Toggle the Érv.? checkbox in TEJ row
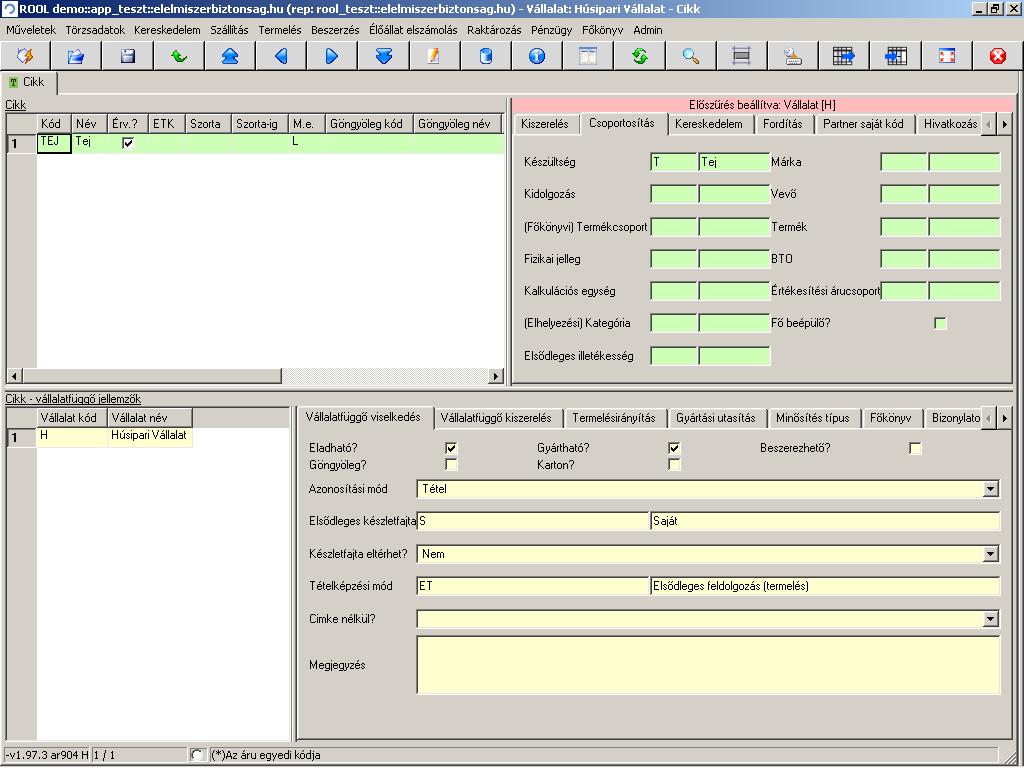1024x768 pixels. (x=128, y=142)
